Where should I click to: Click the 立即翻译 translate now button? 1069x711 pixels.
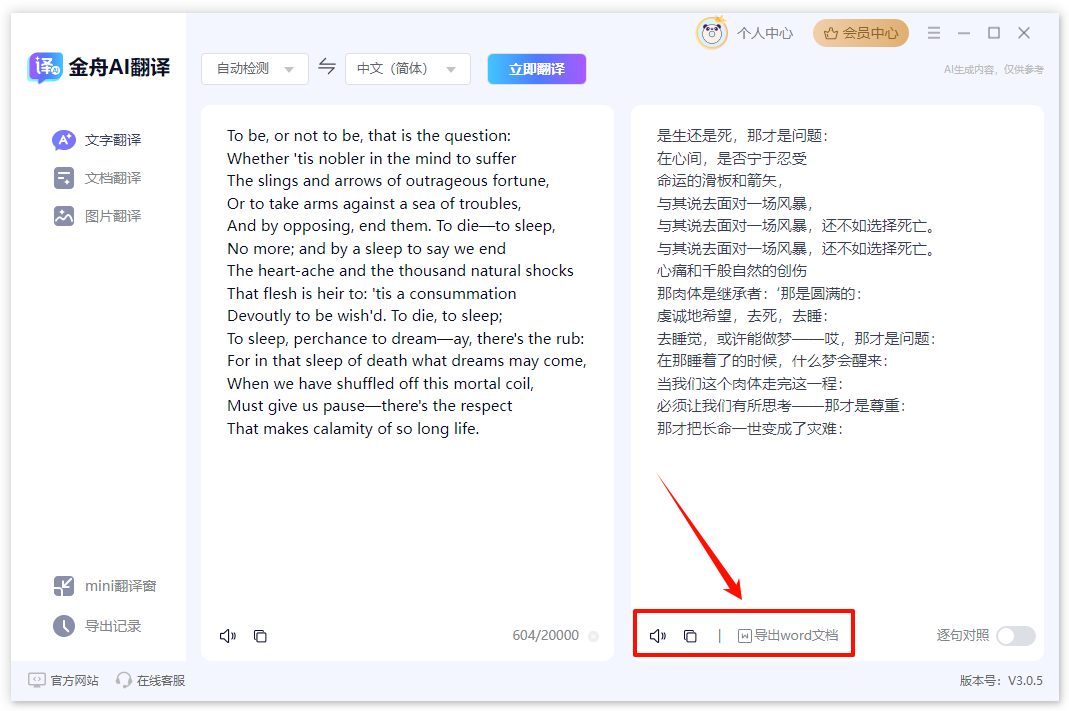point(536,68)
